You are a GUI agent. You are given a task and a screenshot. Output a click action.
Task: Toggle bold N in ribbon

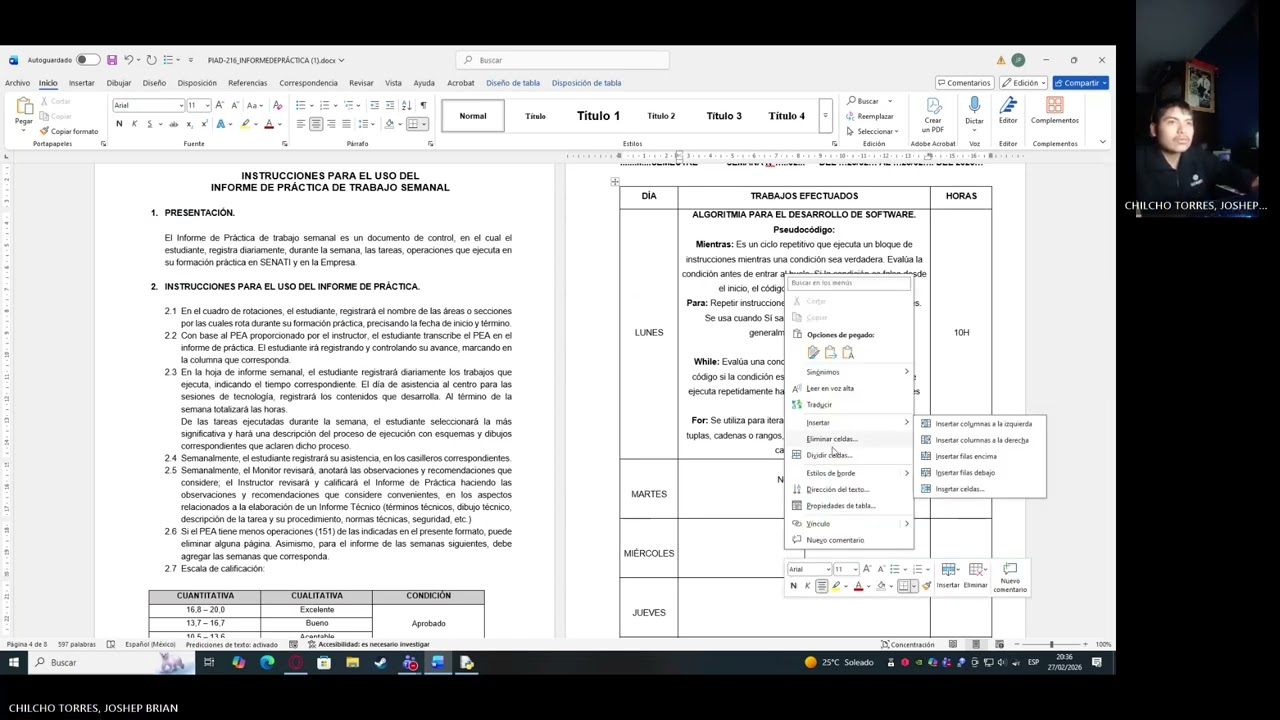[x=119, y=124]
